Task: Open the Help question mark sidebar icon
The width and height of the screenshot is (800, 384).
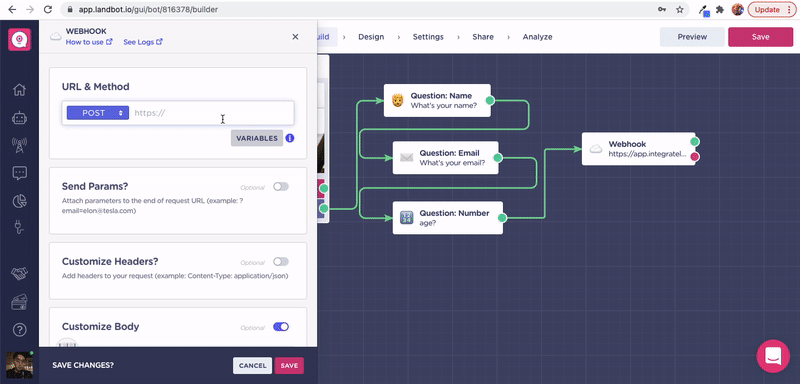Action: pyautogui.click(x=19, y=329)
